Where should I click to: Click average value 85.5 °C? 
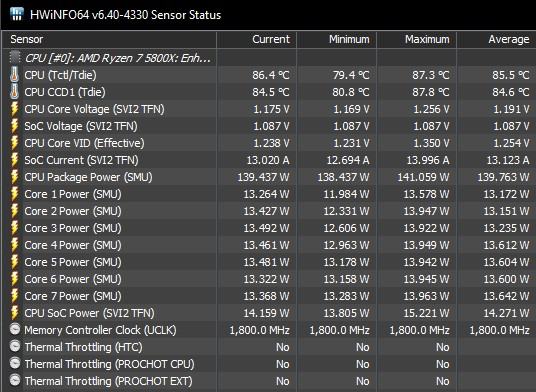click(x=511, y=75)
